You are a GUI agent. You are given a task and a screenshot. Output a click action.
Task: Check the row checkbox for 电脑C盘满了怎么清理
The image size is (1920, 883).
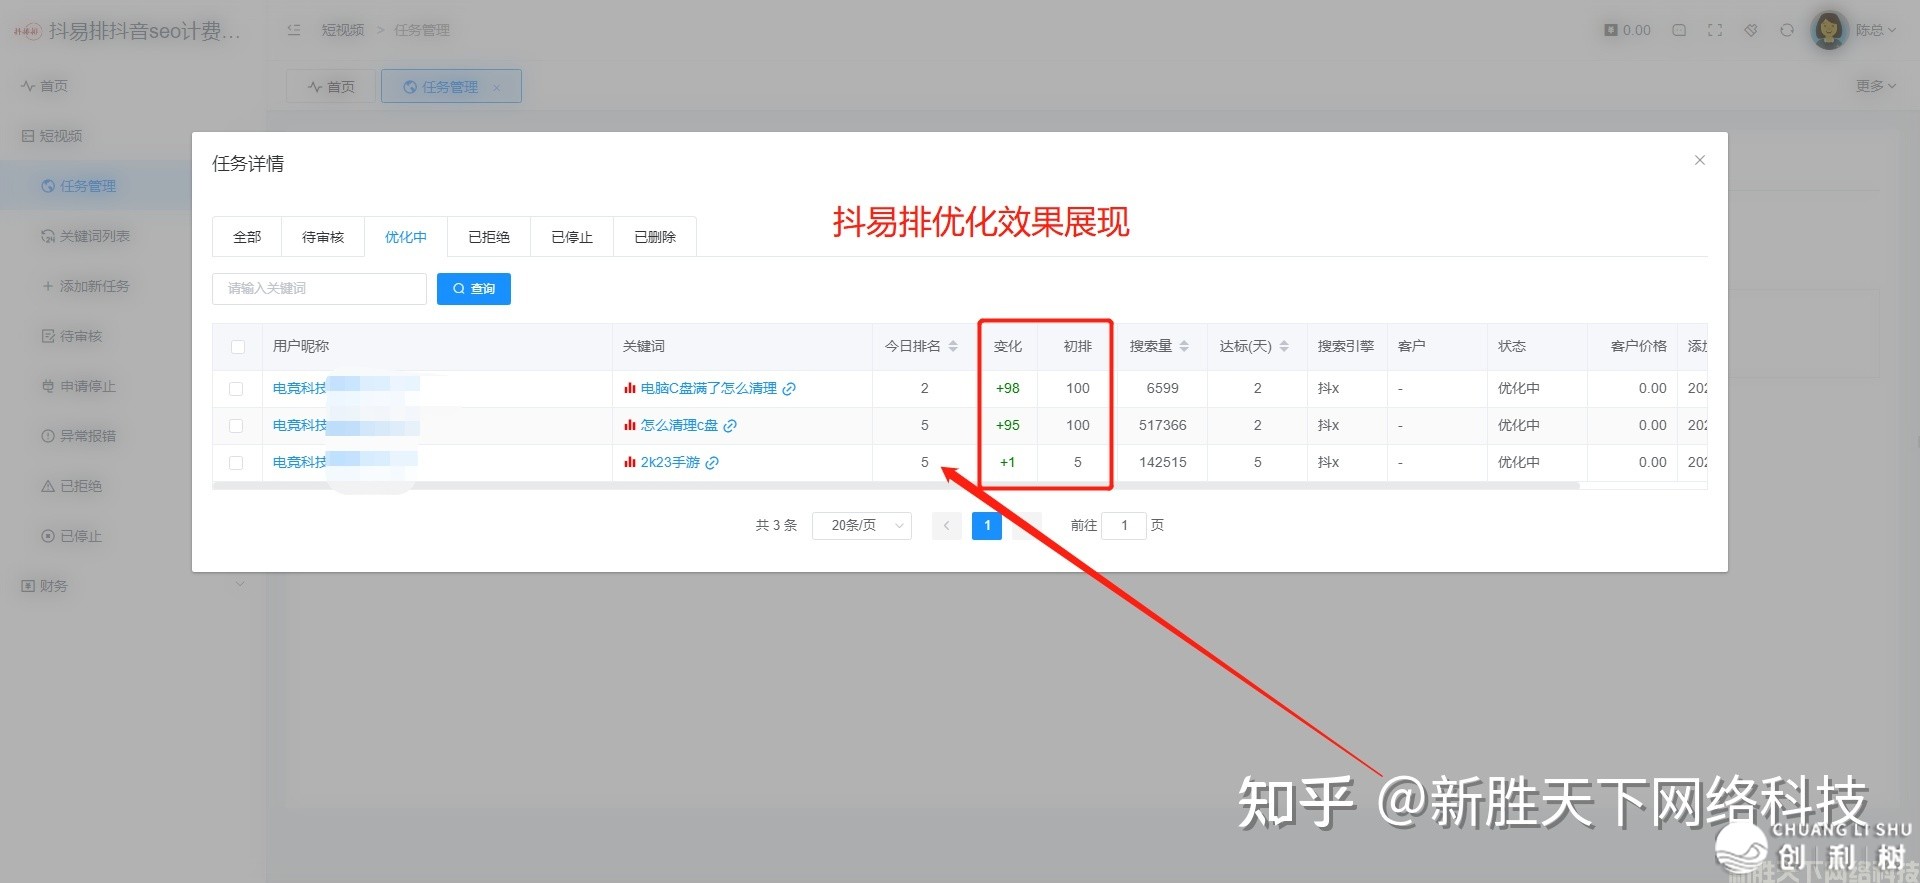tap(236, 389)
